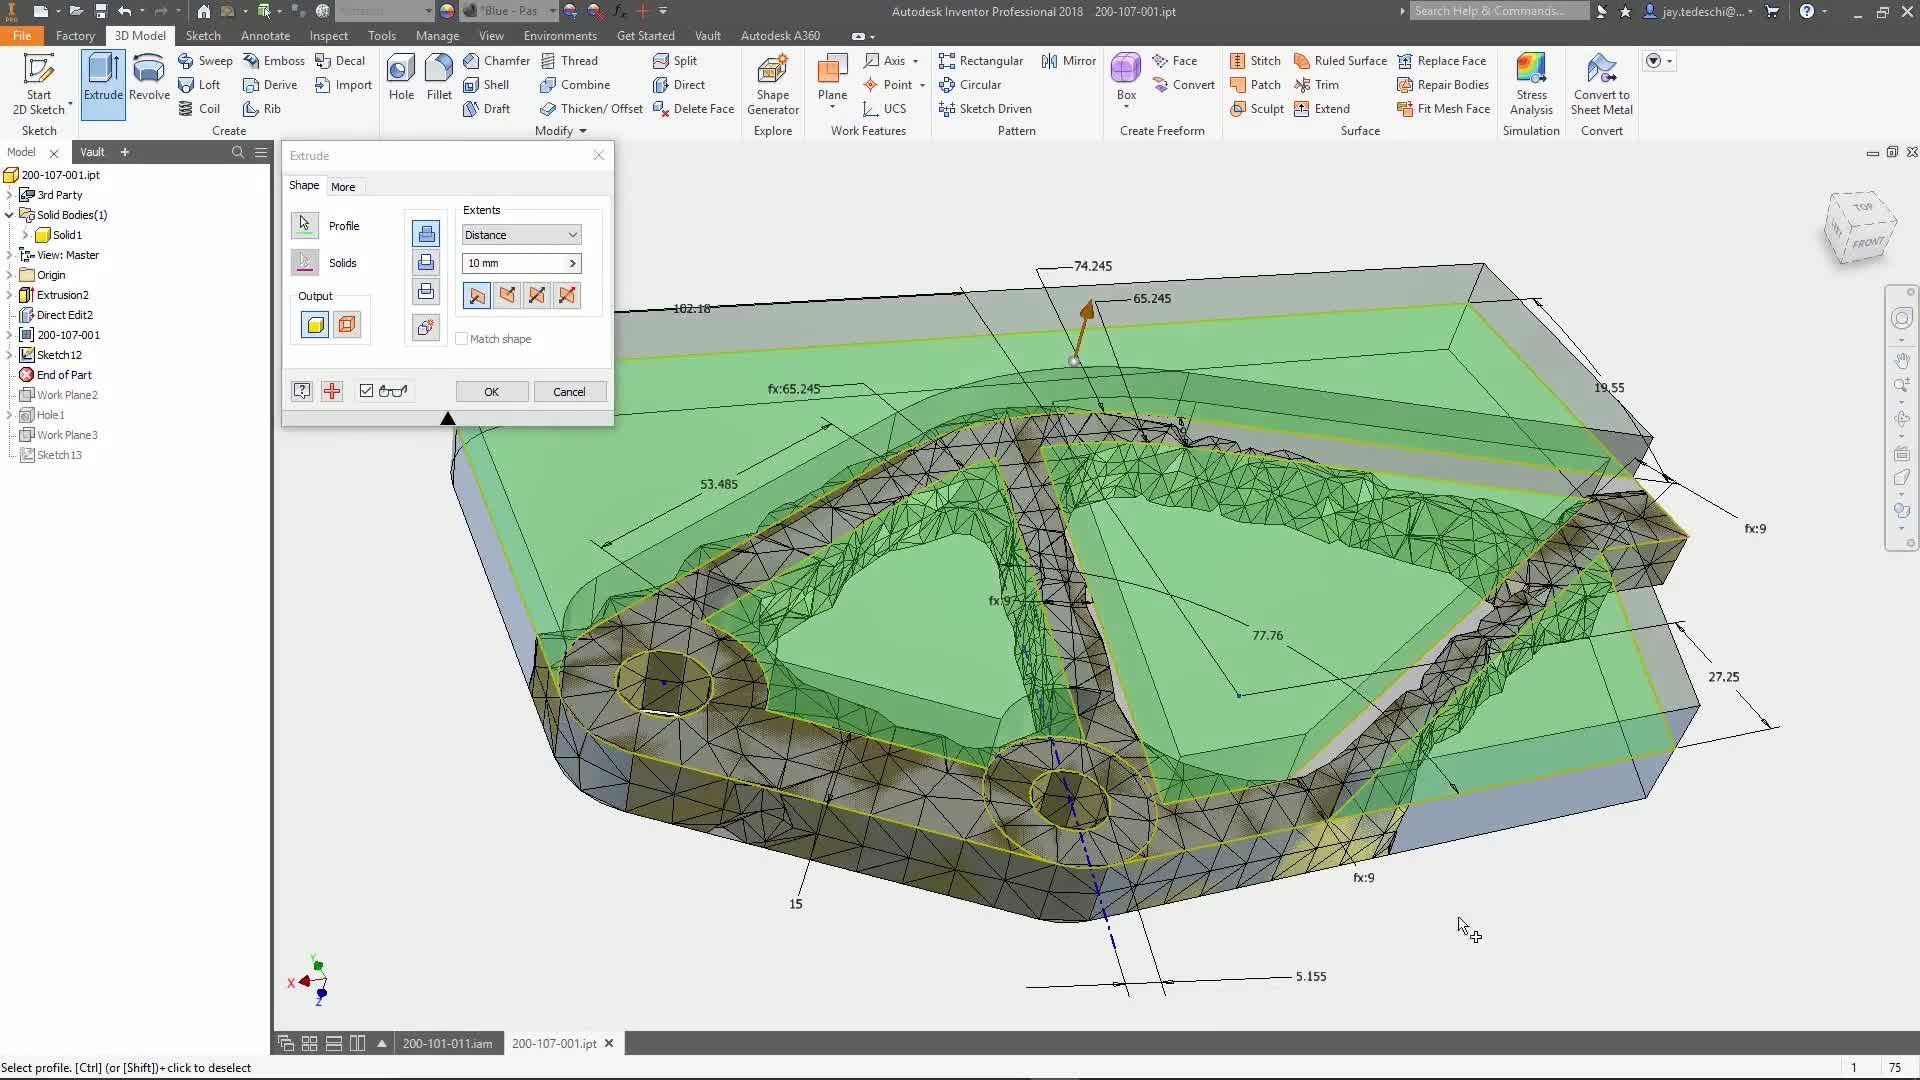The image size is (1920, 1080).
Task: Choose Cut operation in Extrude dialog
Action: coord(426,262)
